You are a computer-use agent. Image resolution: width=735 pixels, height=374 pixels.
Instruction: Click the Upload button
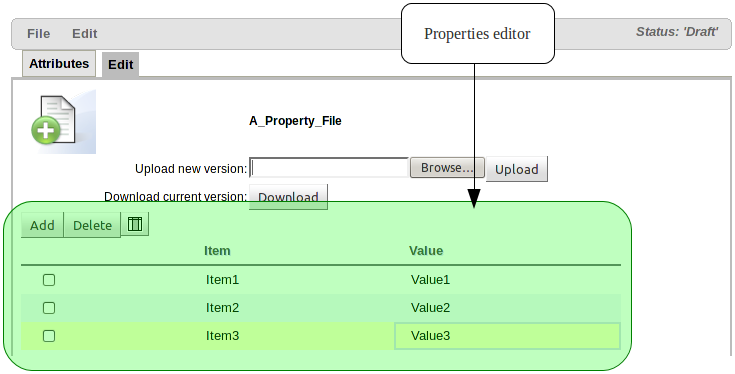(x=517, y=169)
